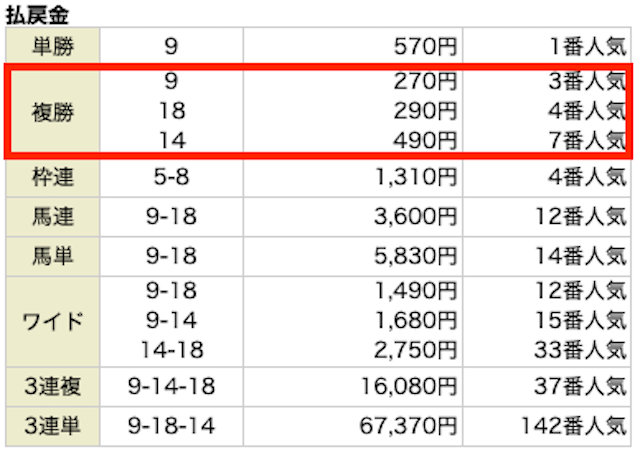Select the 1番人気 popularity cell
The image size is (640, 452).
pos(588,47)
